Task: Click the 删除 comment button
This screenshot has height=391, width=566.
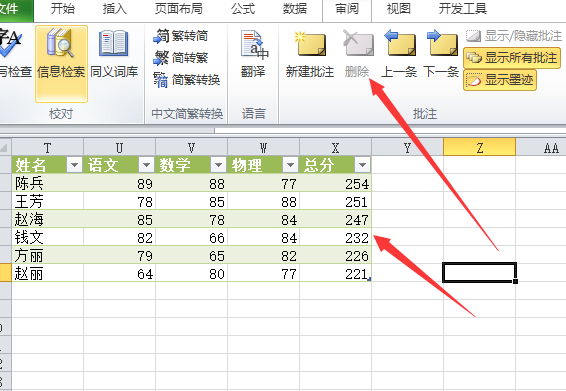Action: point(357,54)
